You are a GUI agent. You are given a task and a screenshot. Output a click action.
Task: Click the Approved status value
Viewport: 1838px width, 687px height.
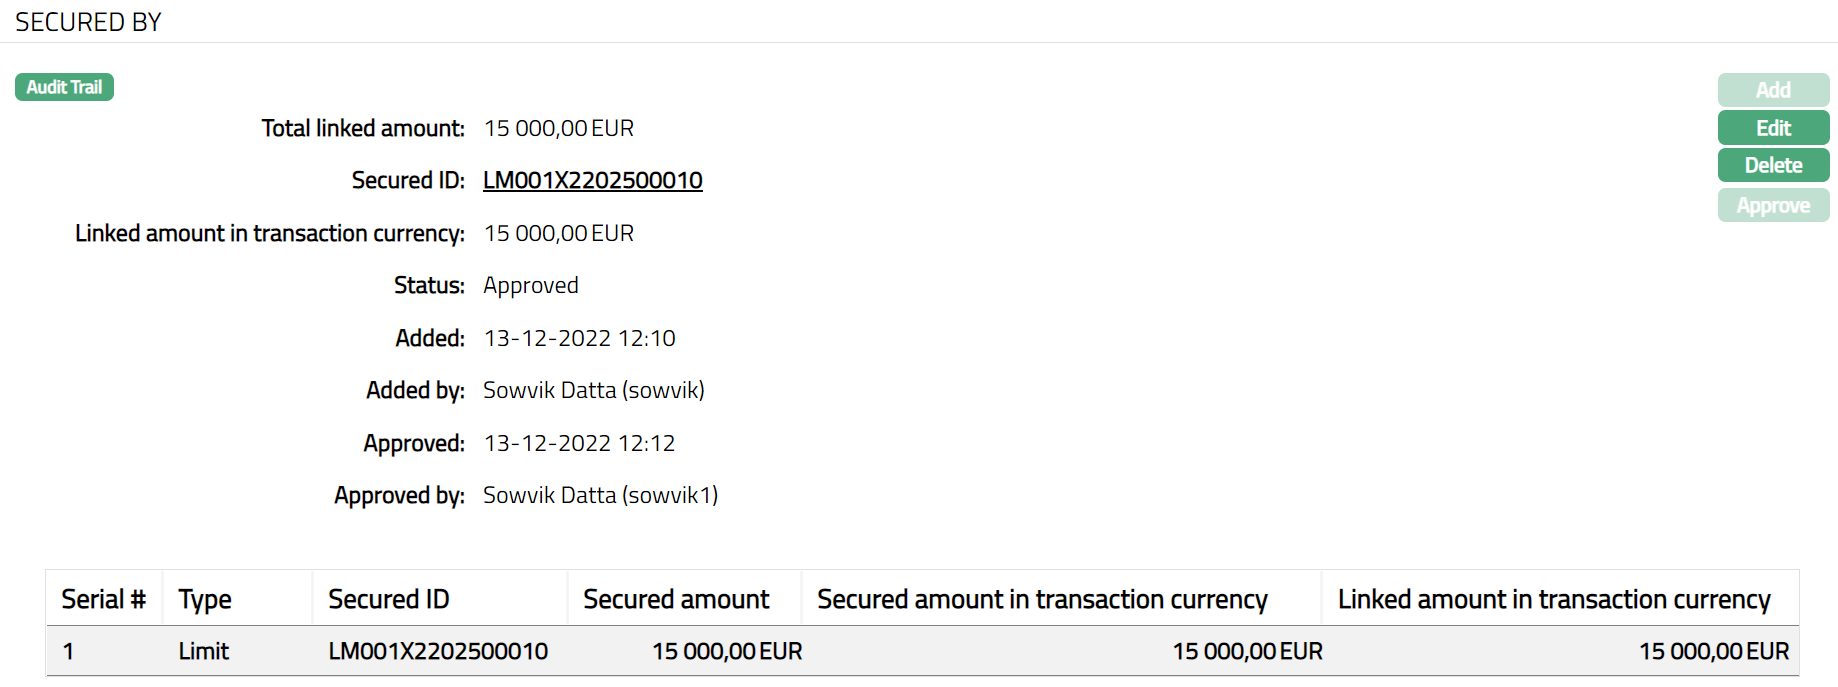tap(531, 286)
